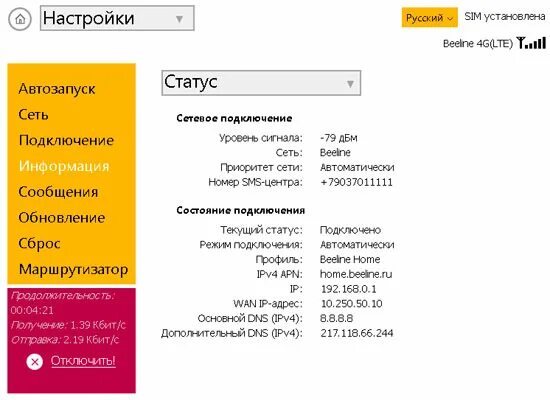The image size is (550, 400).
Task: Open Маршрутизатор settings
Action: point(73,269)
